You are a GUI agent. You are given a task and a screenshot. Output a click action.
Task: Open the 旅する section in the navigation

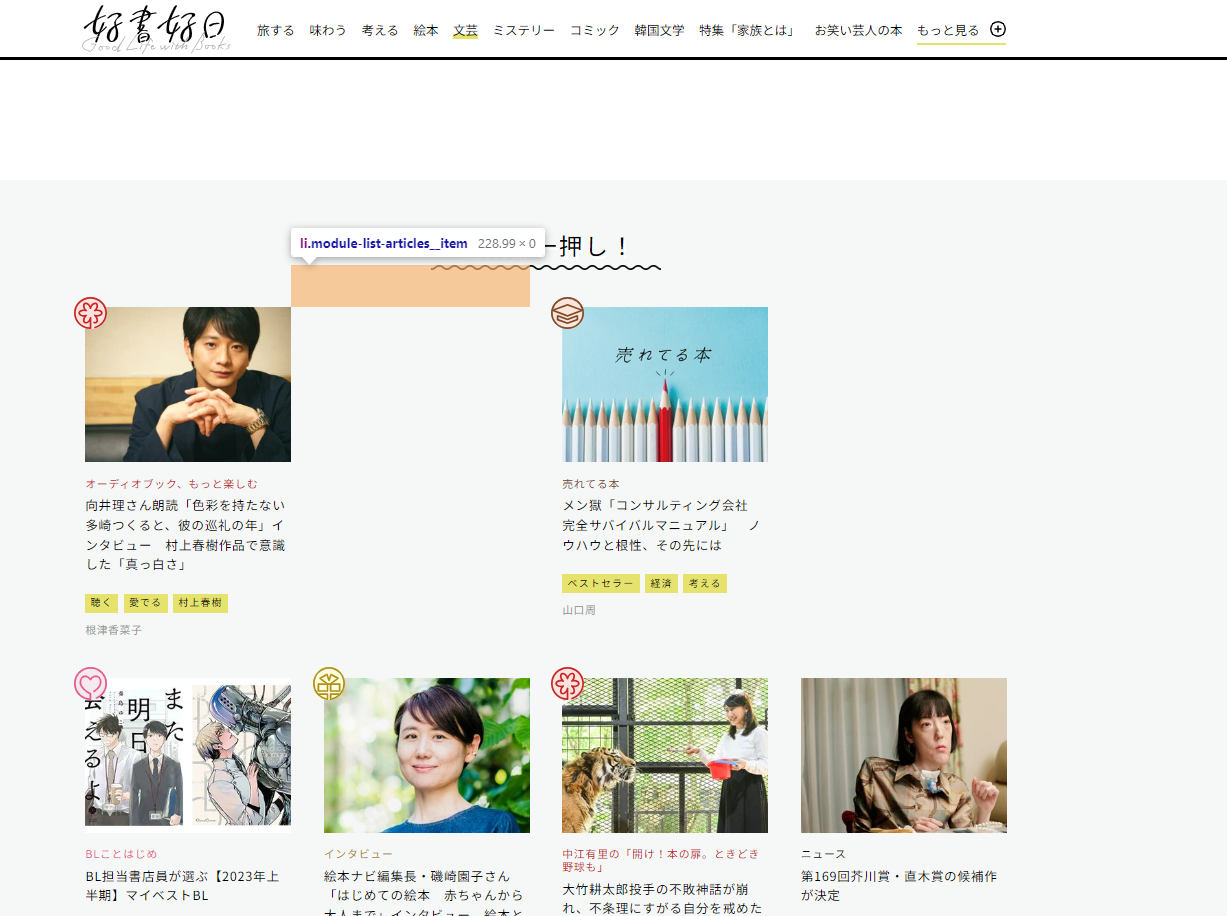[x=275, y=30]
